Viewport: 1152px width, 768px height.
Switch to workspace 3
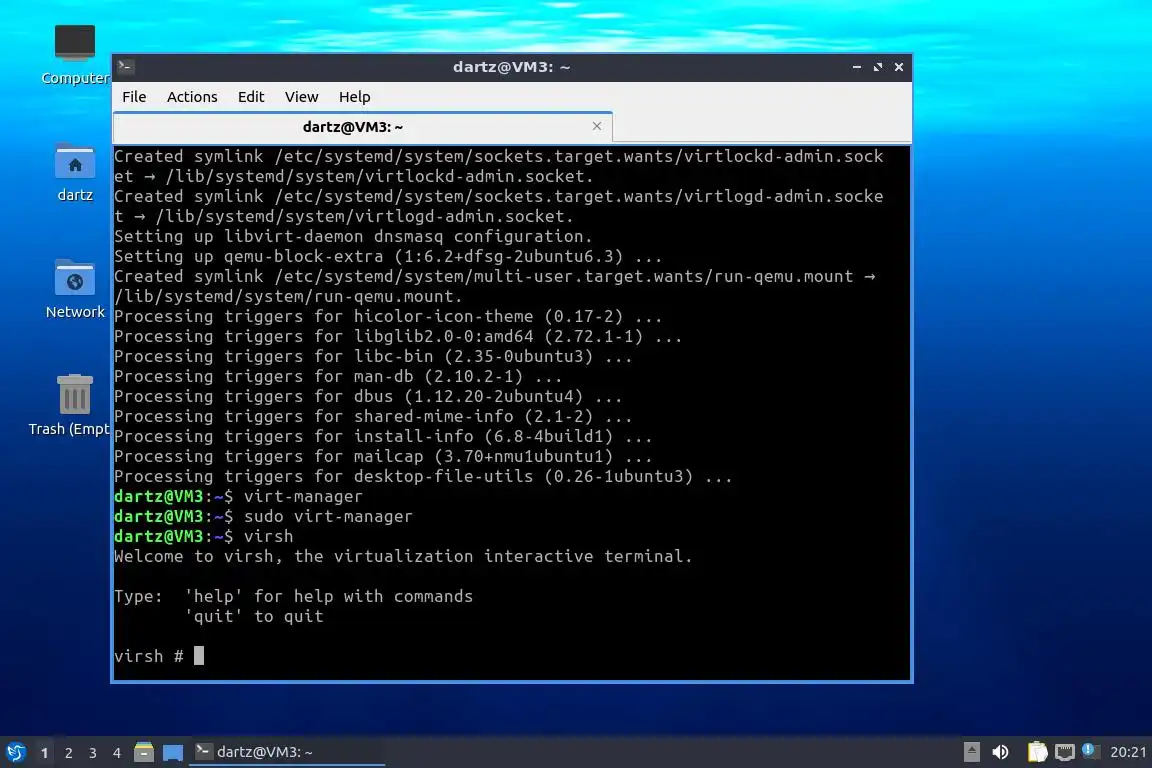[x=93, y=753]
